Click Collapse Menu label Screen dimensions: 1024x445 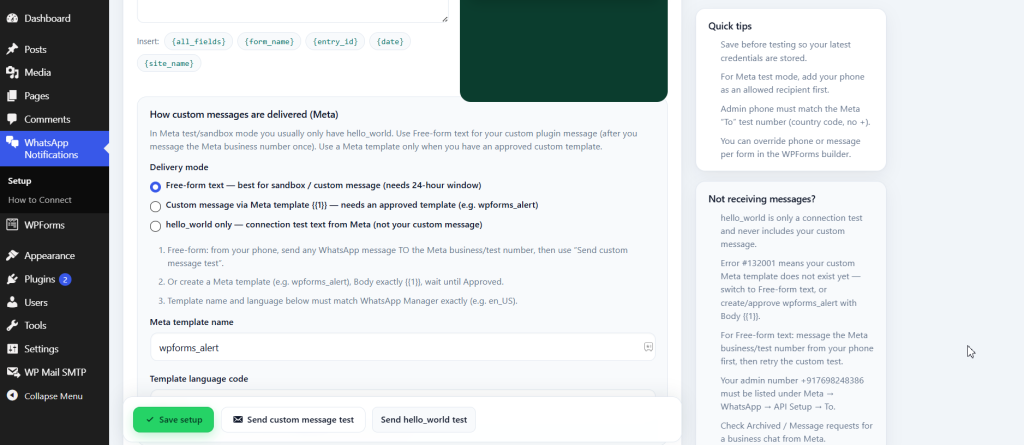pos(54,396)
